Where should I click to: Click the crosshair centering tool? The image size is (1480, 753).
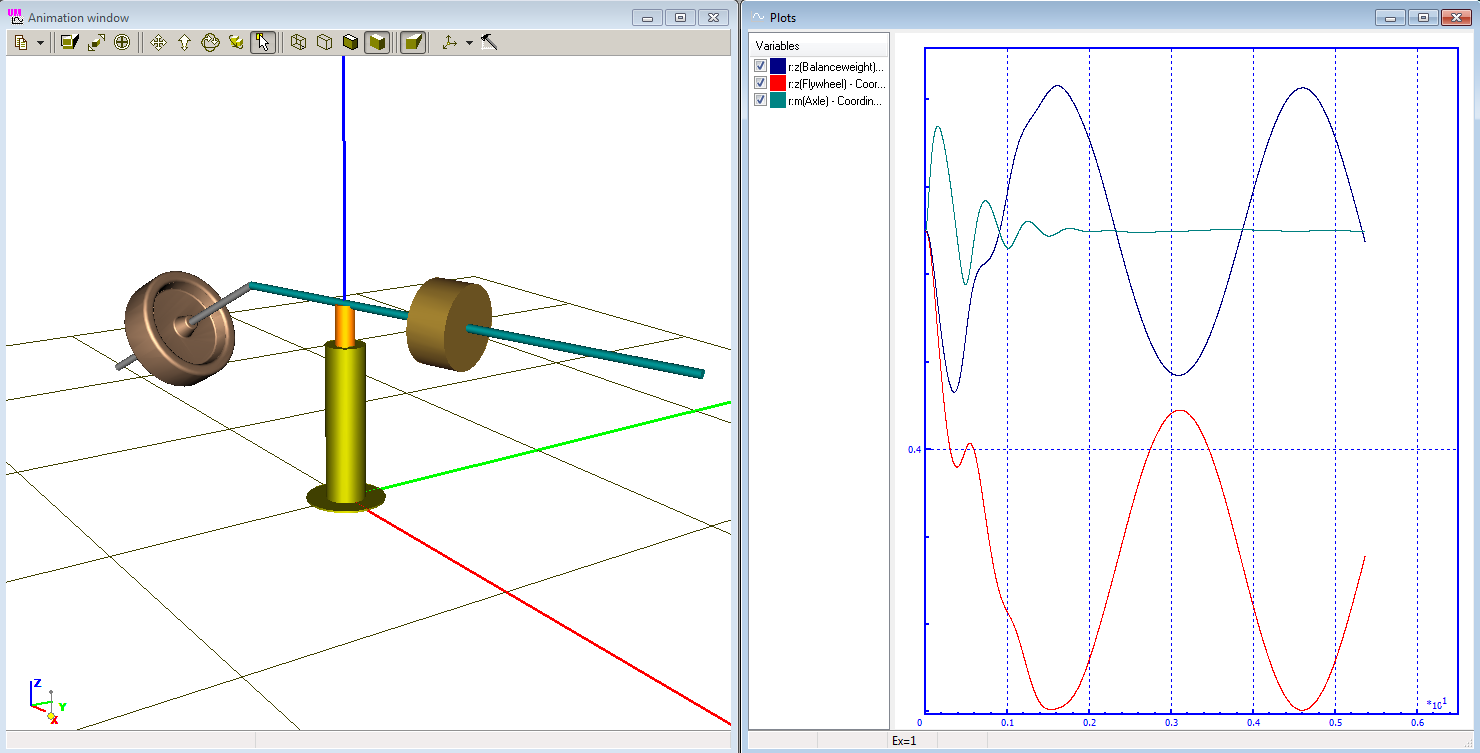click(x=122, y=42)
